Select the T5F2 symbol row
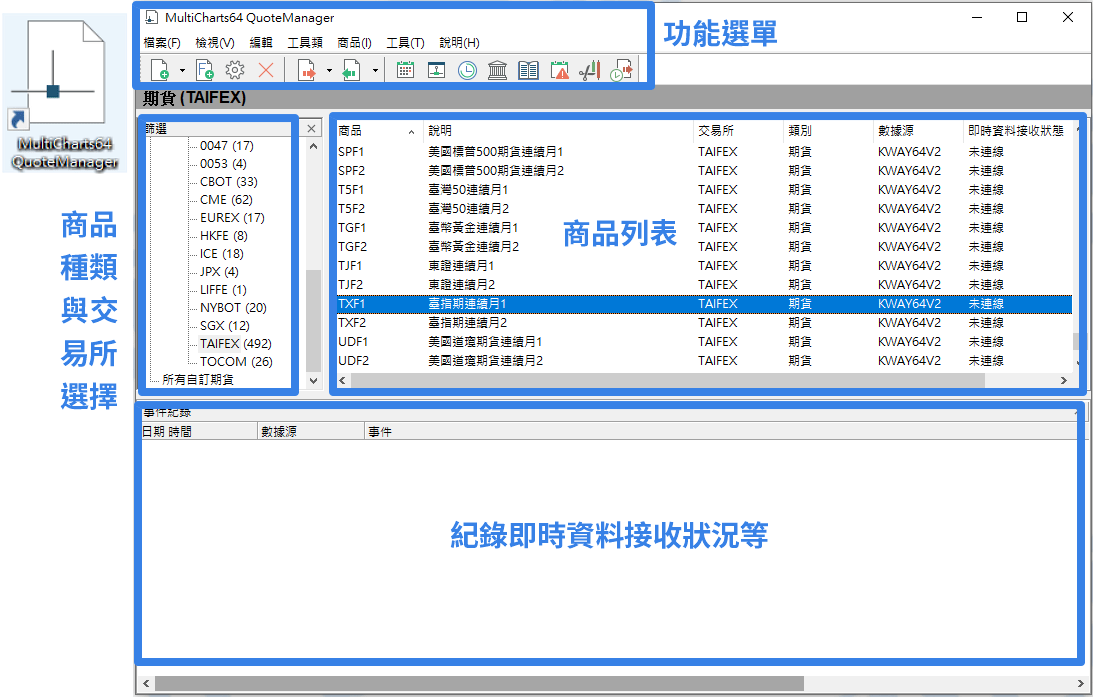The image size is (1096, 697). (704, 209)
